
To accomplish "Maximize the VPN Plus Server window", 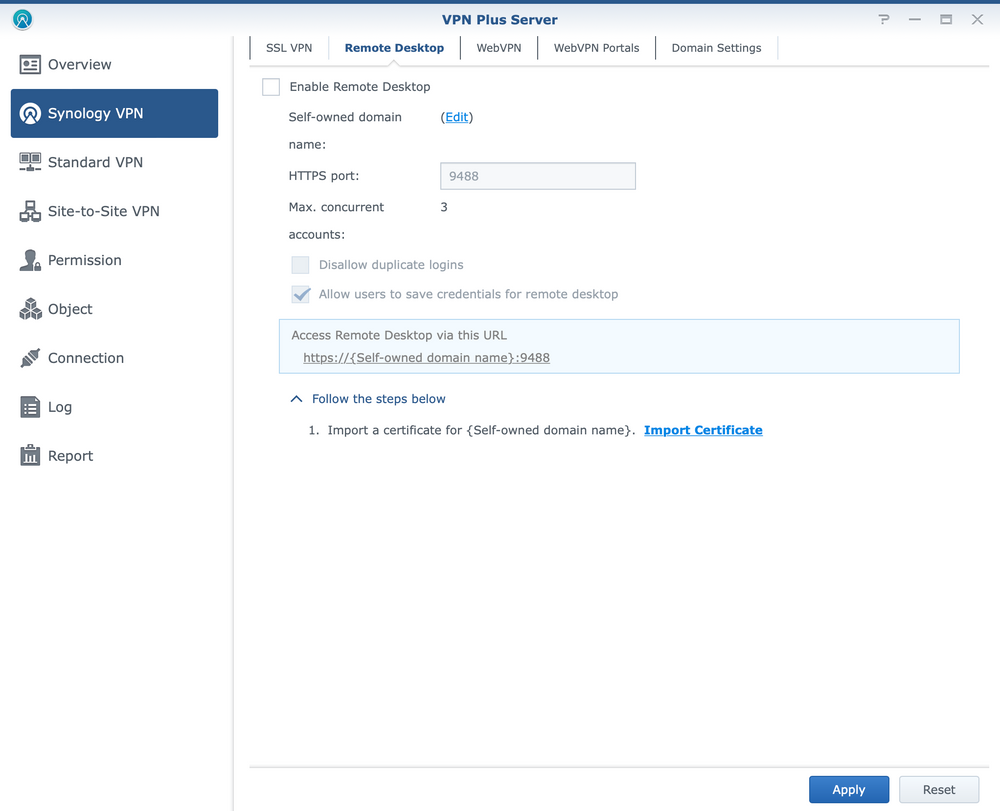I will tap(946, 20).
